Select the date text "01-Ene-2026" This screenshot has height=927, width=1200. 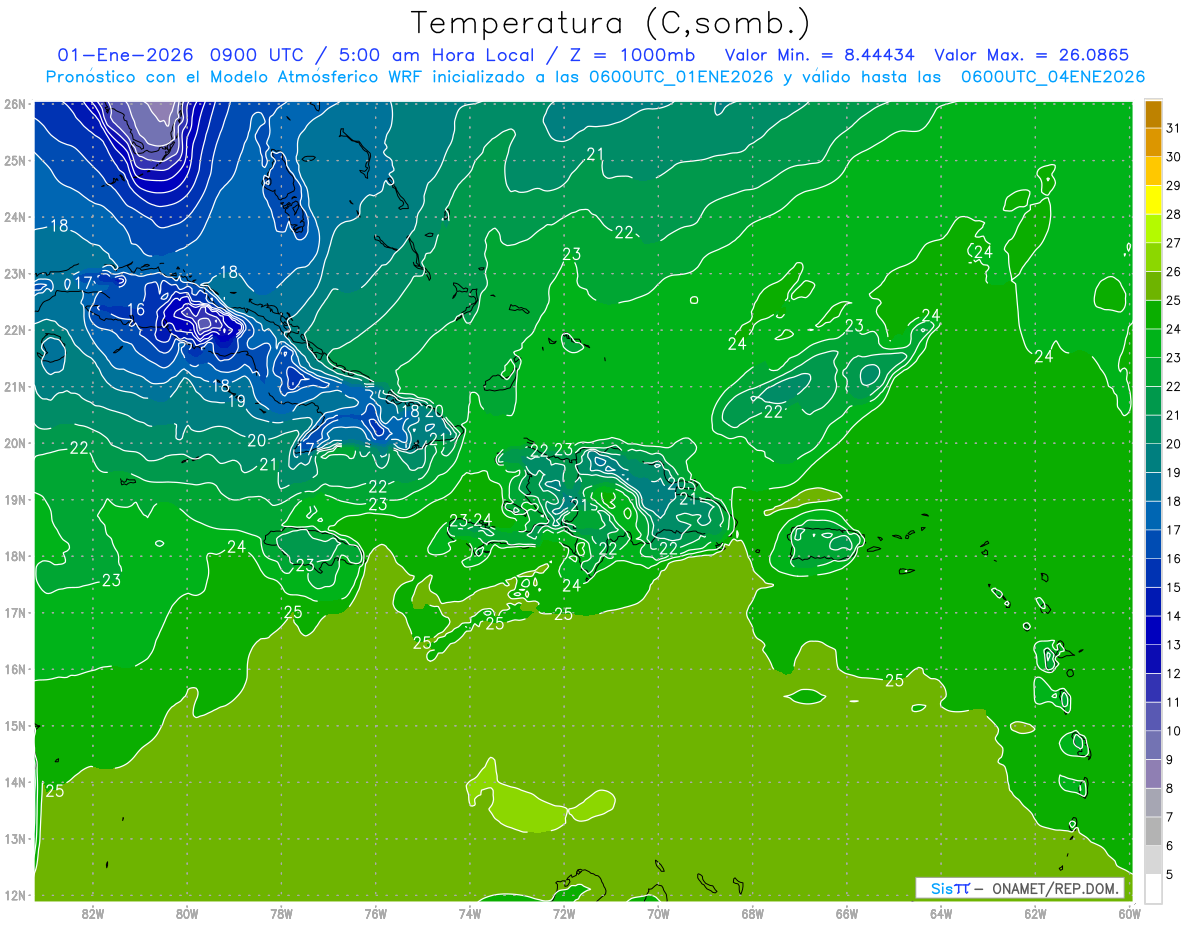click(123, 55)
